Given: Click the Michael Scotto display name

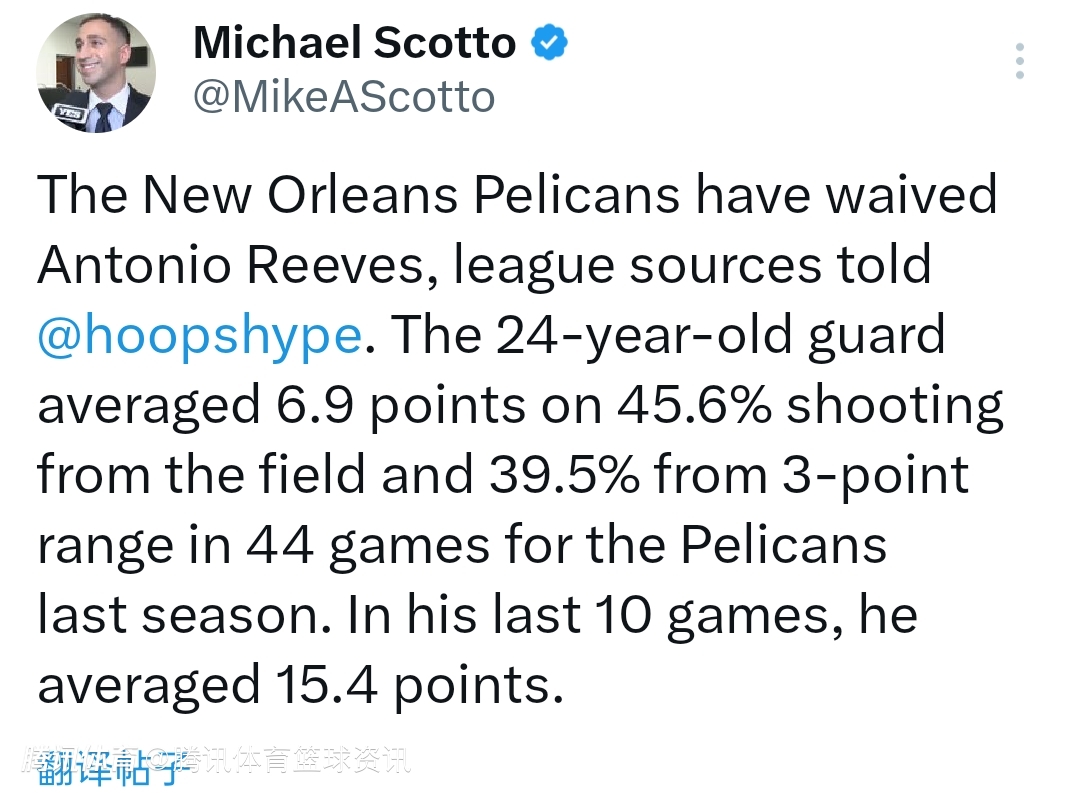Looking at the screenshot, I should point(354,43).
